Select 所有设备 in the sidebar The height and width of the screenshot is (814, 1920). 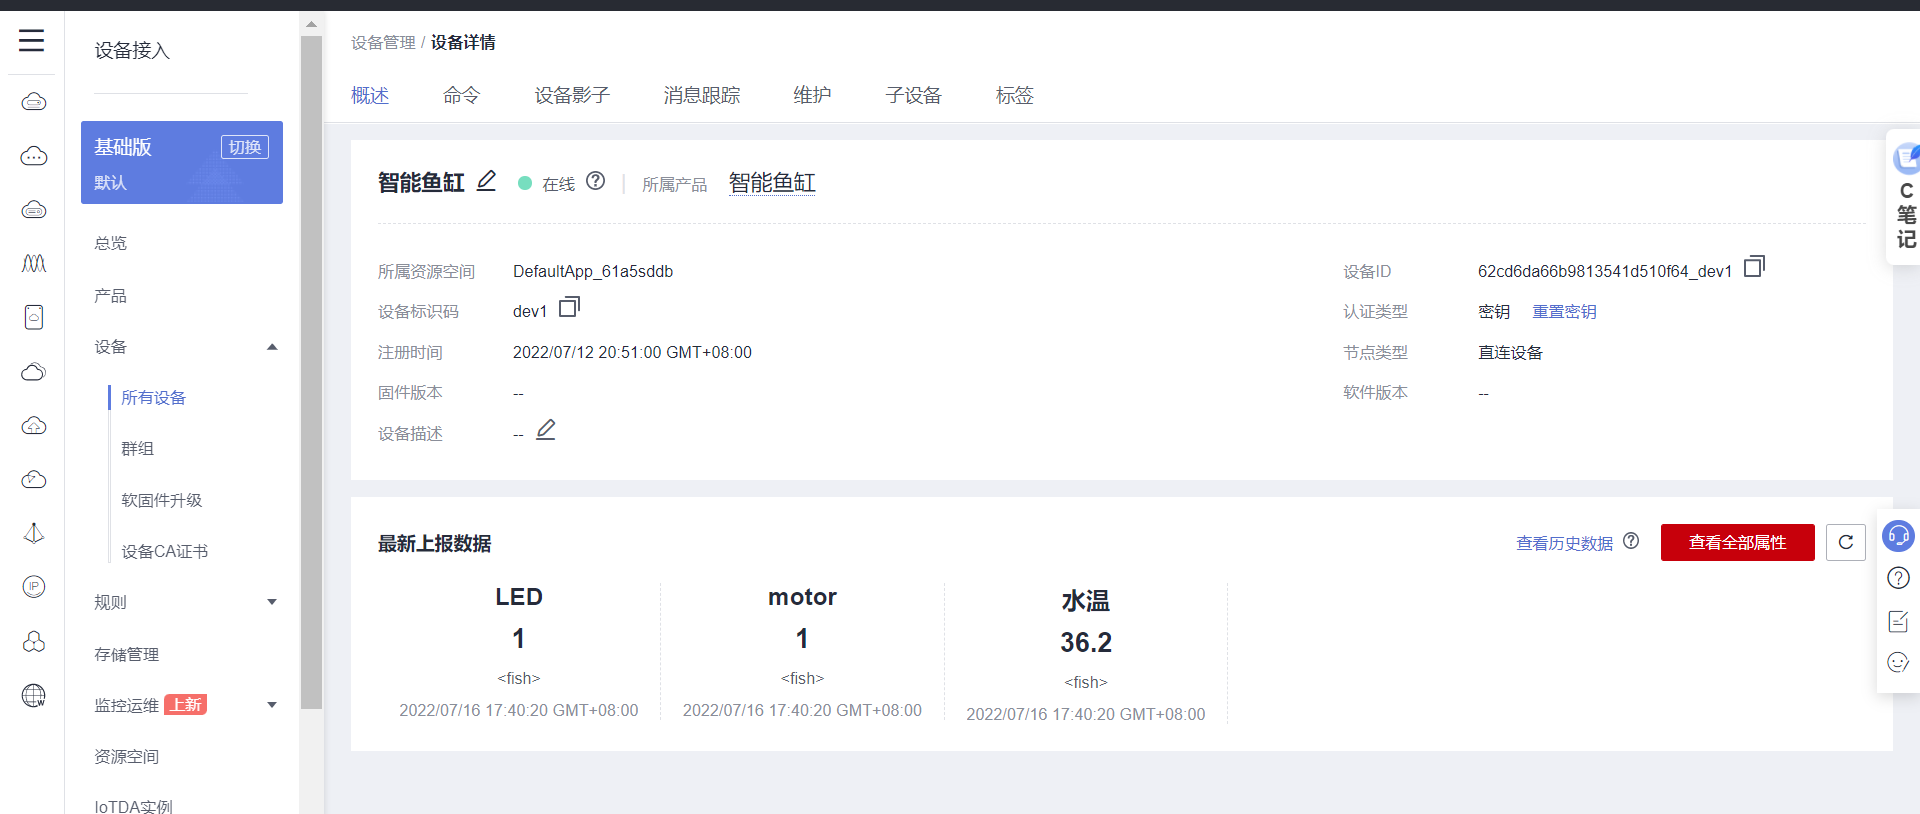pyautogui.click(x=154, y=398)
